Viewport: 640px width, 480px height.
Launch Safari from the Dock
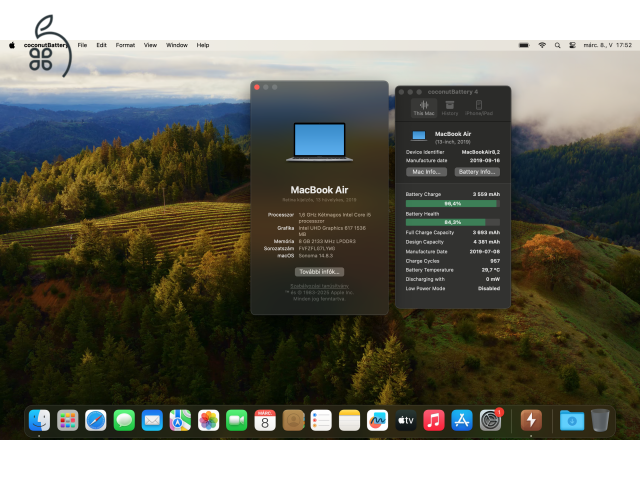pyautogui.click(x=96, y=421)
